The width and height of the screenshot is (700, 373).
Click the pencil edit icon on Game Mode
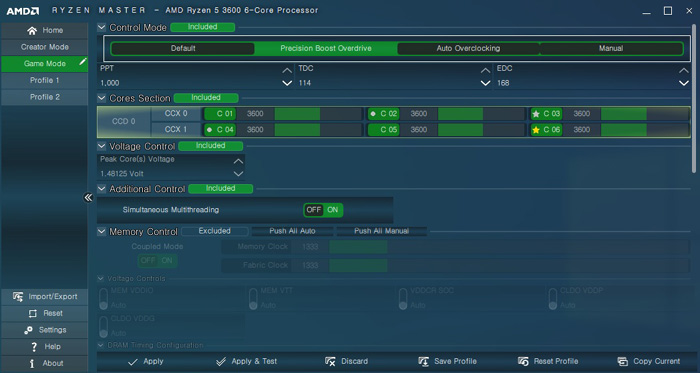coord(83,62)
